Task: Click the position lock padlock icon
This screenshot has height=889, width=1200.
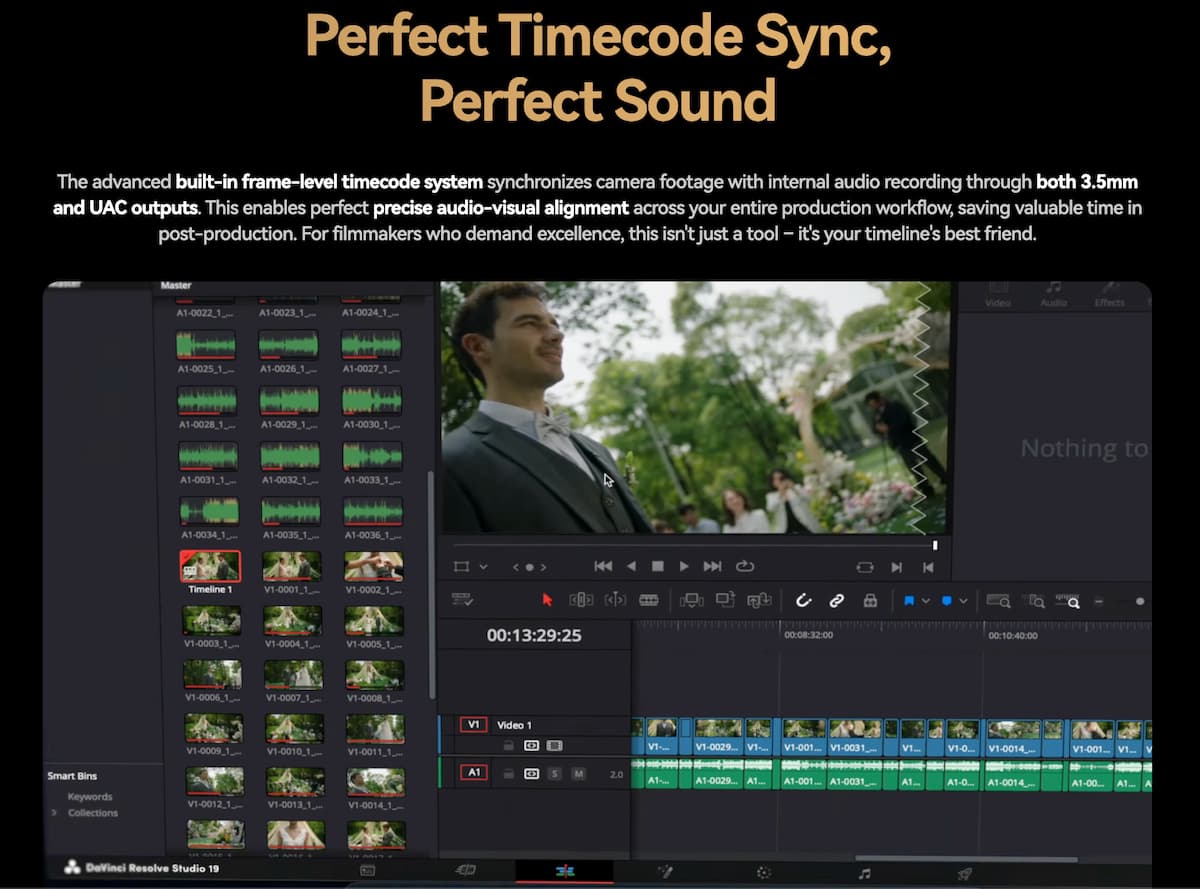Action: pos(870,600)
